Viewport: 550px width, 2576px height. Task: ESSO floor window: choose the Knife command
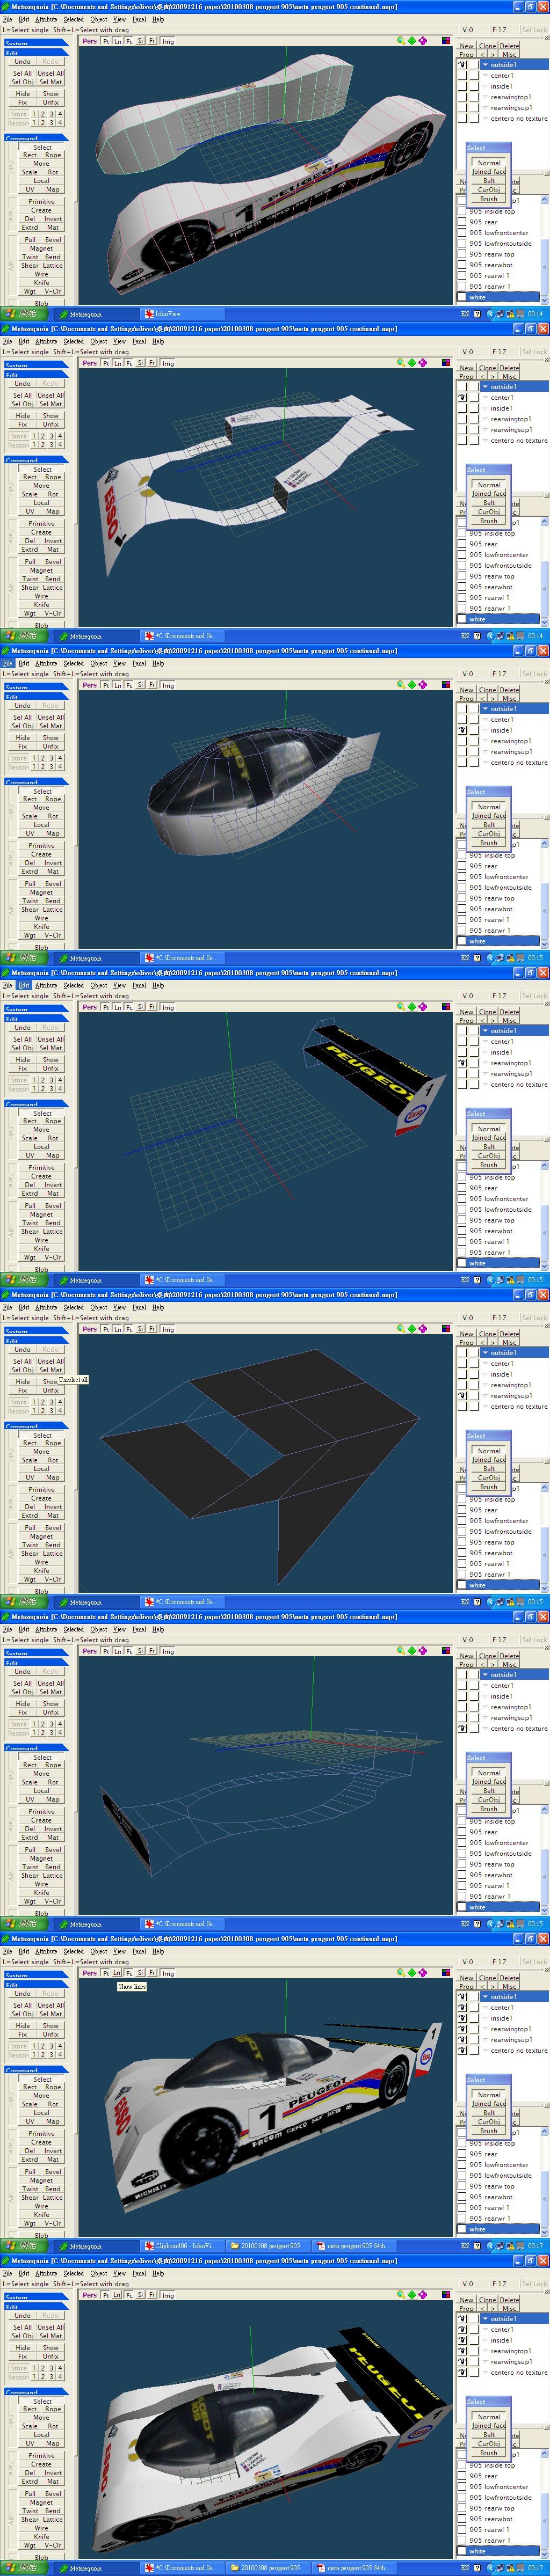tap(41, 604)
